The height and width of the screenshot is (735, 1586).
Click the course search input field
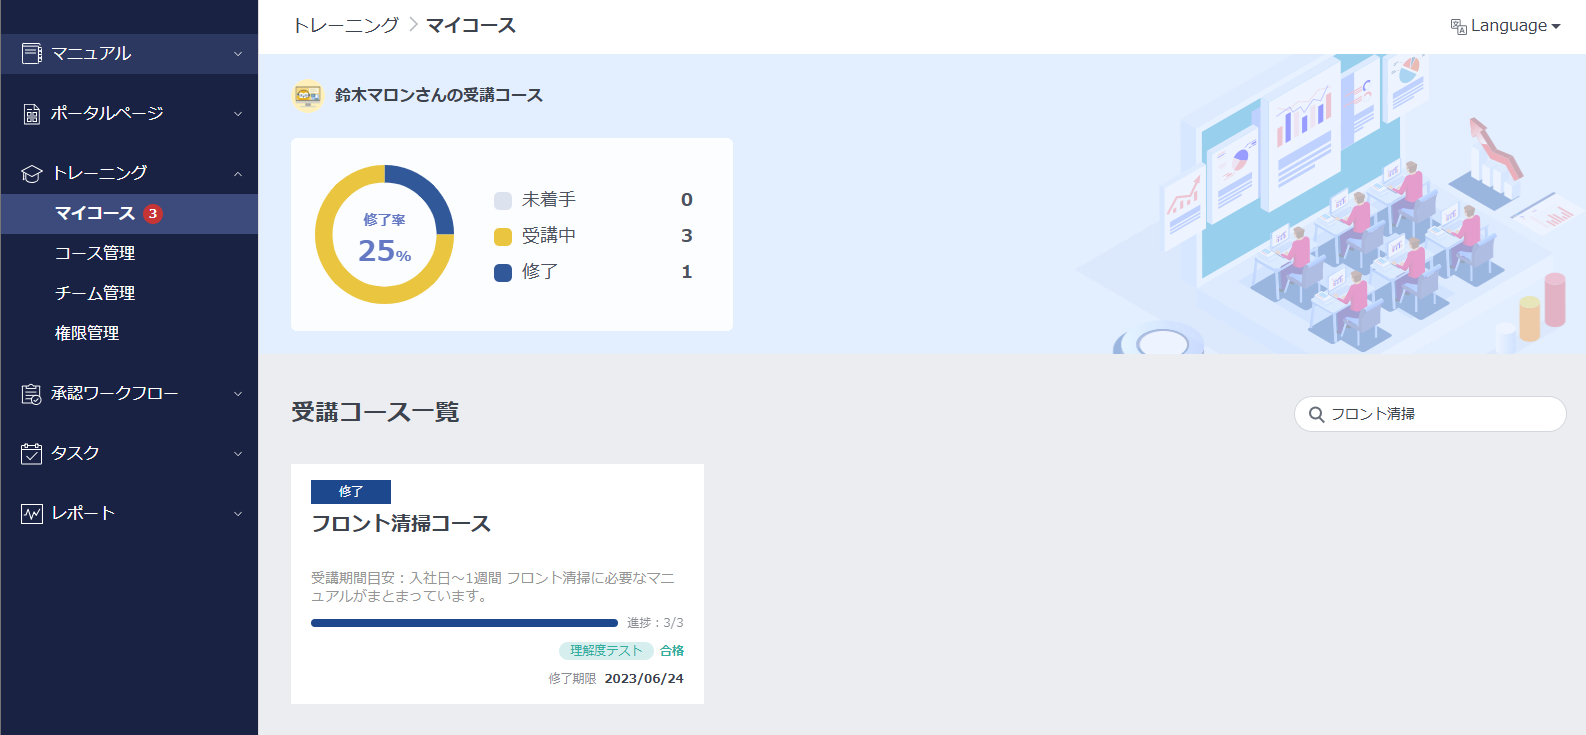(x=1440, y=414)
